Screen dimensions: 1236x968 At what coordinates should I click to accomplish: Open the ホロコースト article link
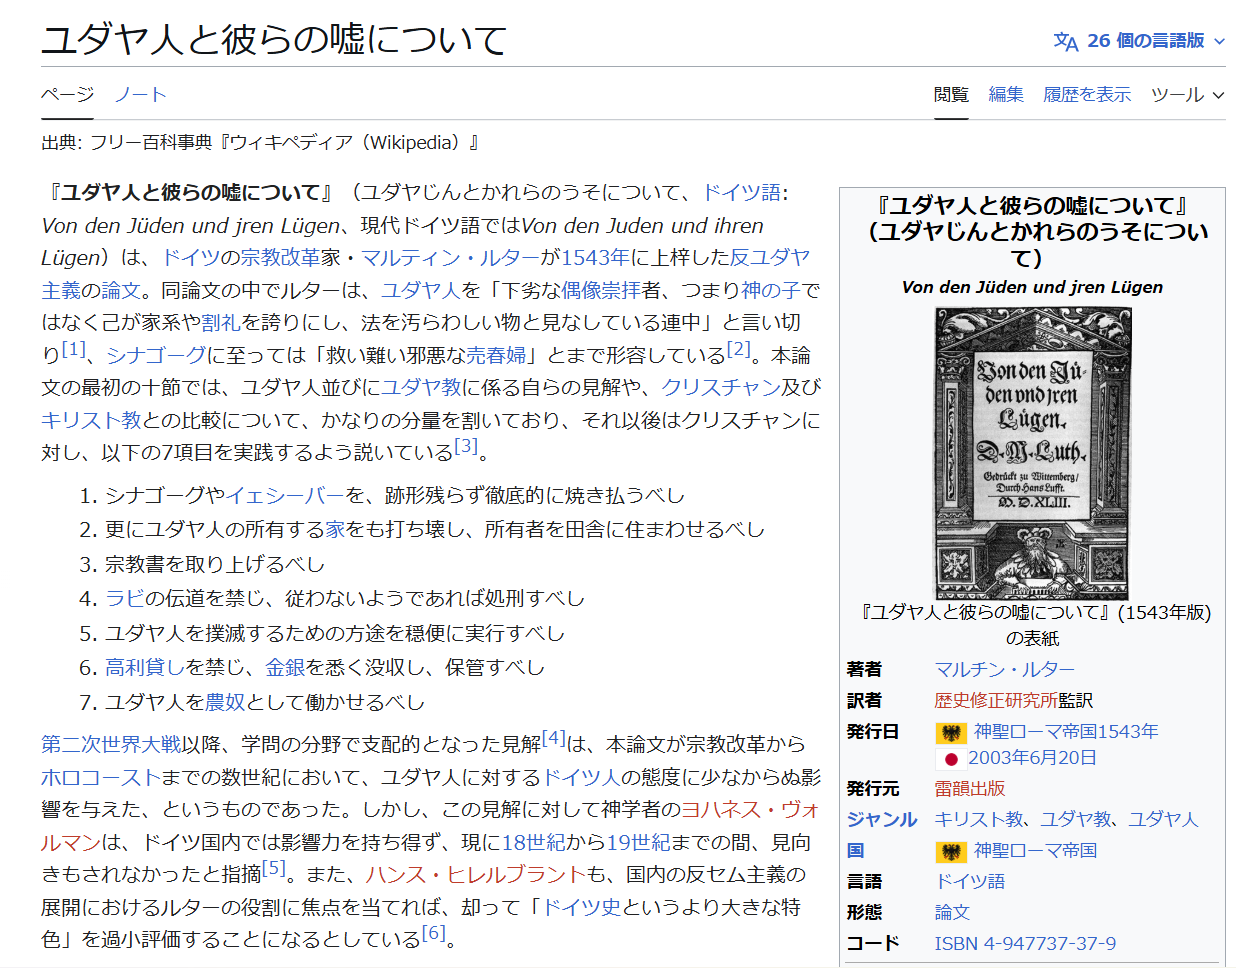pos(100,777)
